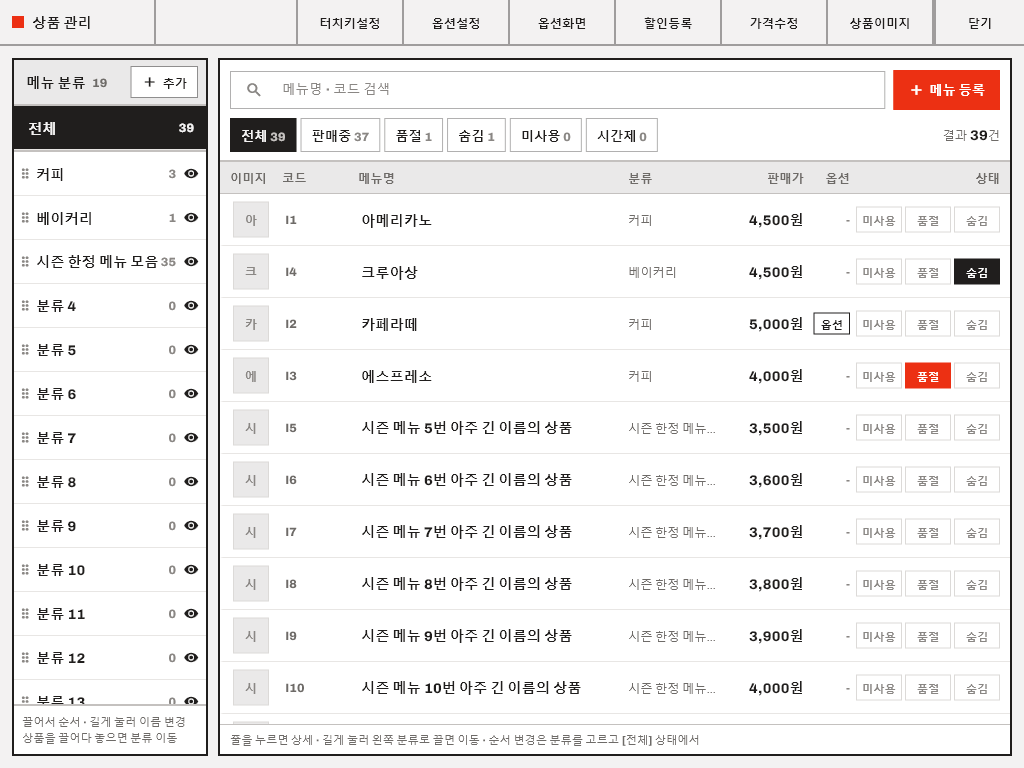Turn off 품절 for 에스프레소

point(927,376)
